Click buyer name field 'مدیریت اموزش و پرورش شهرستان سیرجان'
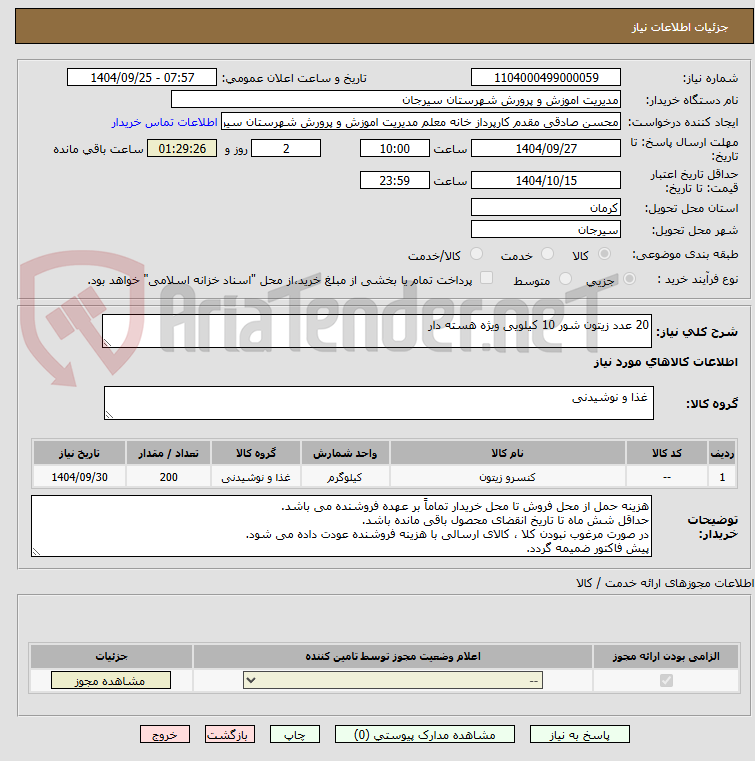 [x=395, y=100]
